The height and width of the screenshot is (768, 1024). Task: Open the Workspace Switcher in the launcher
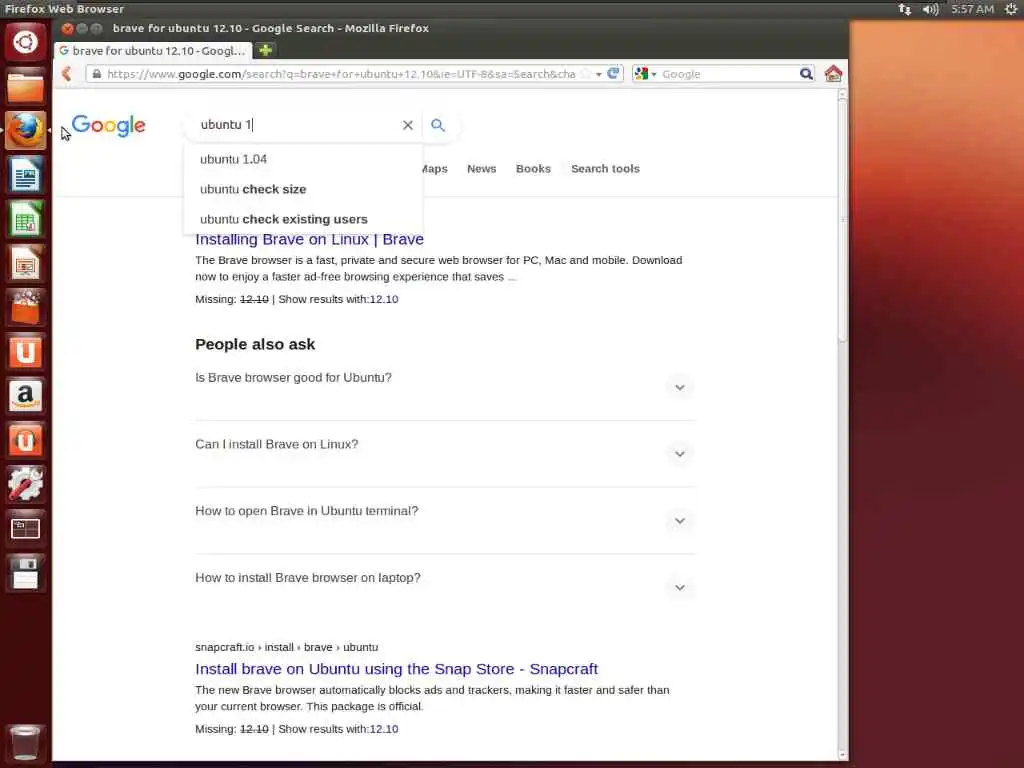[x=25, y=528]
